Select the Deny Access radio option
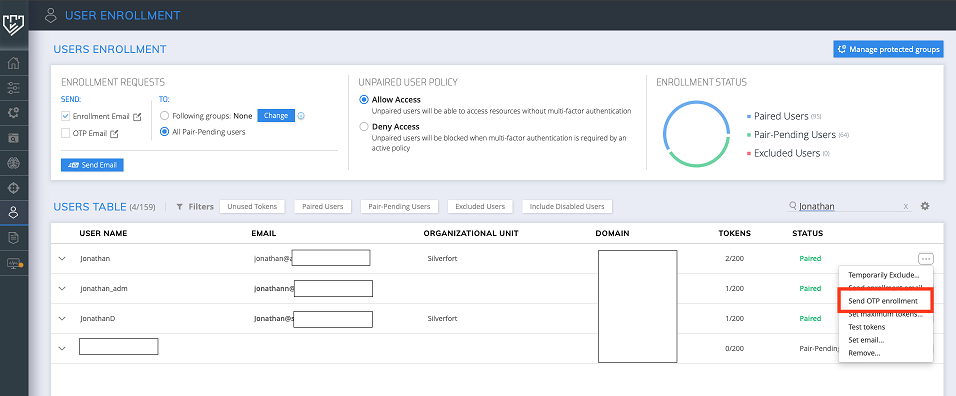956x396 pixels. click(364, 127)
